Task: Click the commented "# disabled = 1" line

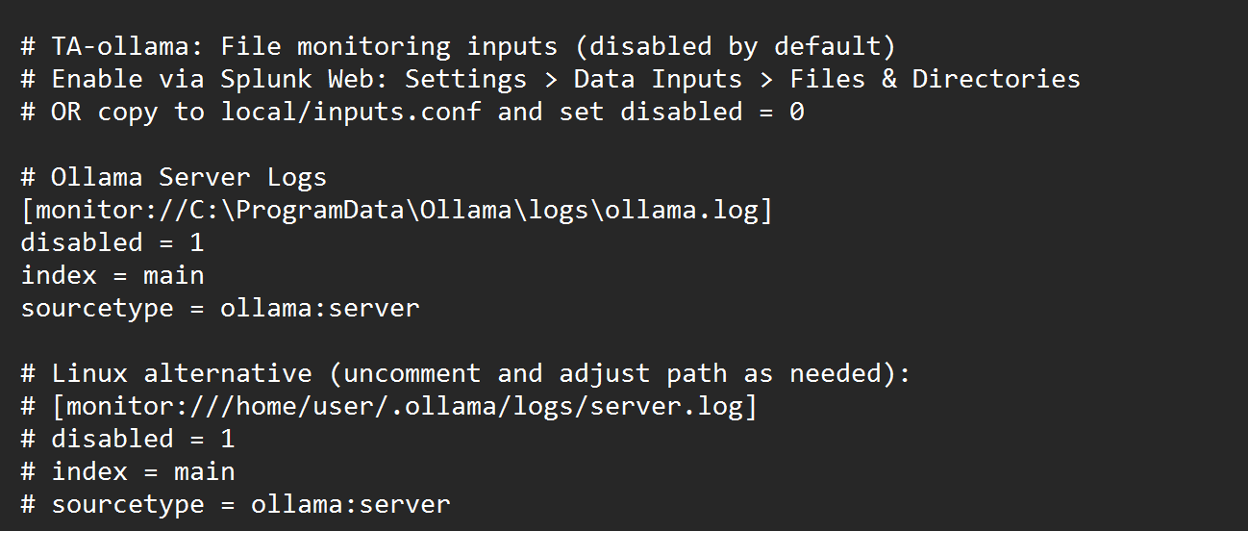Action: pyautogui.click(x=127, y=439)
